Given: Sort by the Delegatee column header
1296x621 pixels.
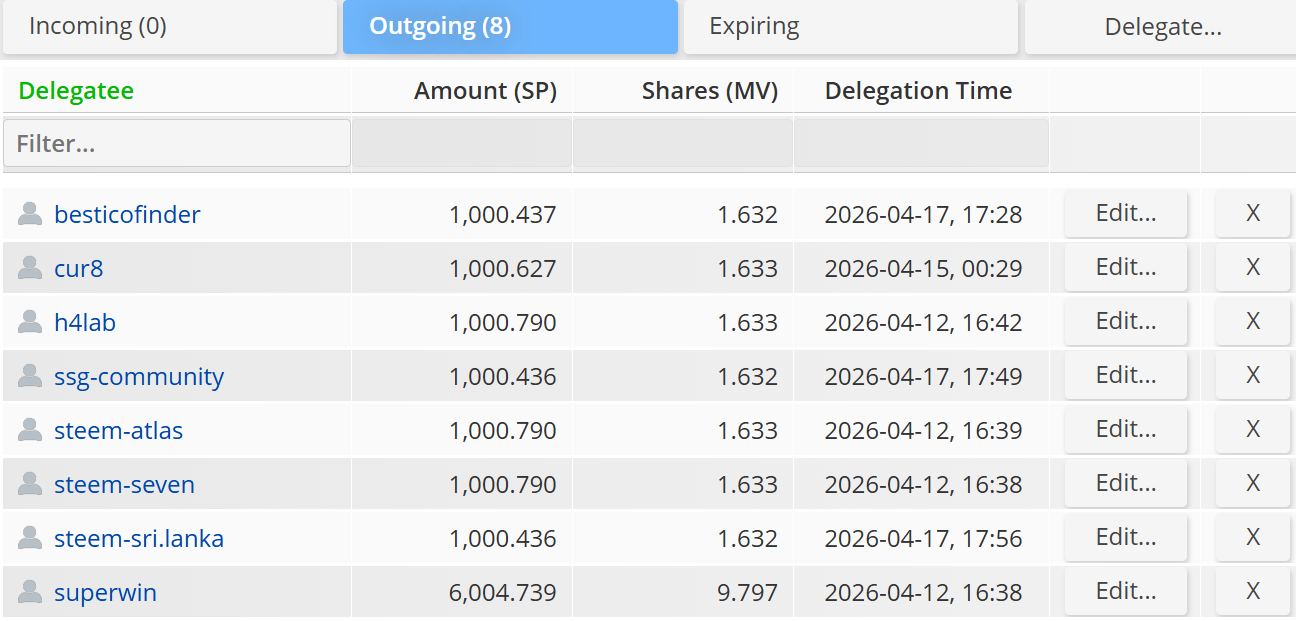Looking at the screenshot, I should click(x=76, y=91).
